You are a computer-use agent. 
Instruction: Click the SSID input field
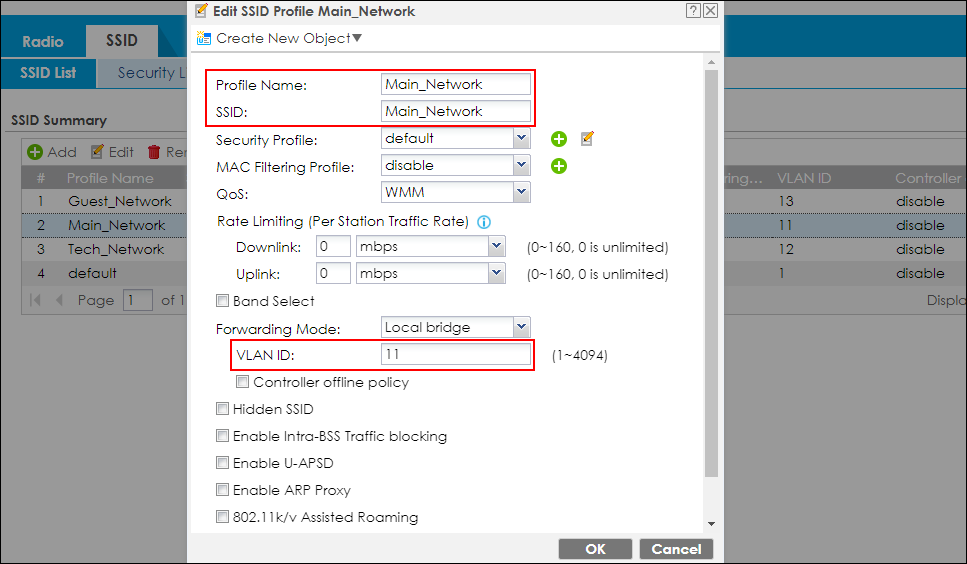pos(456,112)
